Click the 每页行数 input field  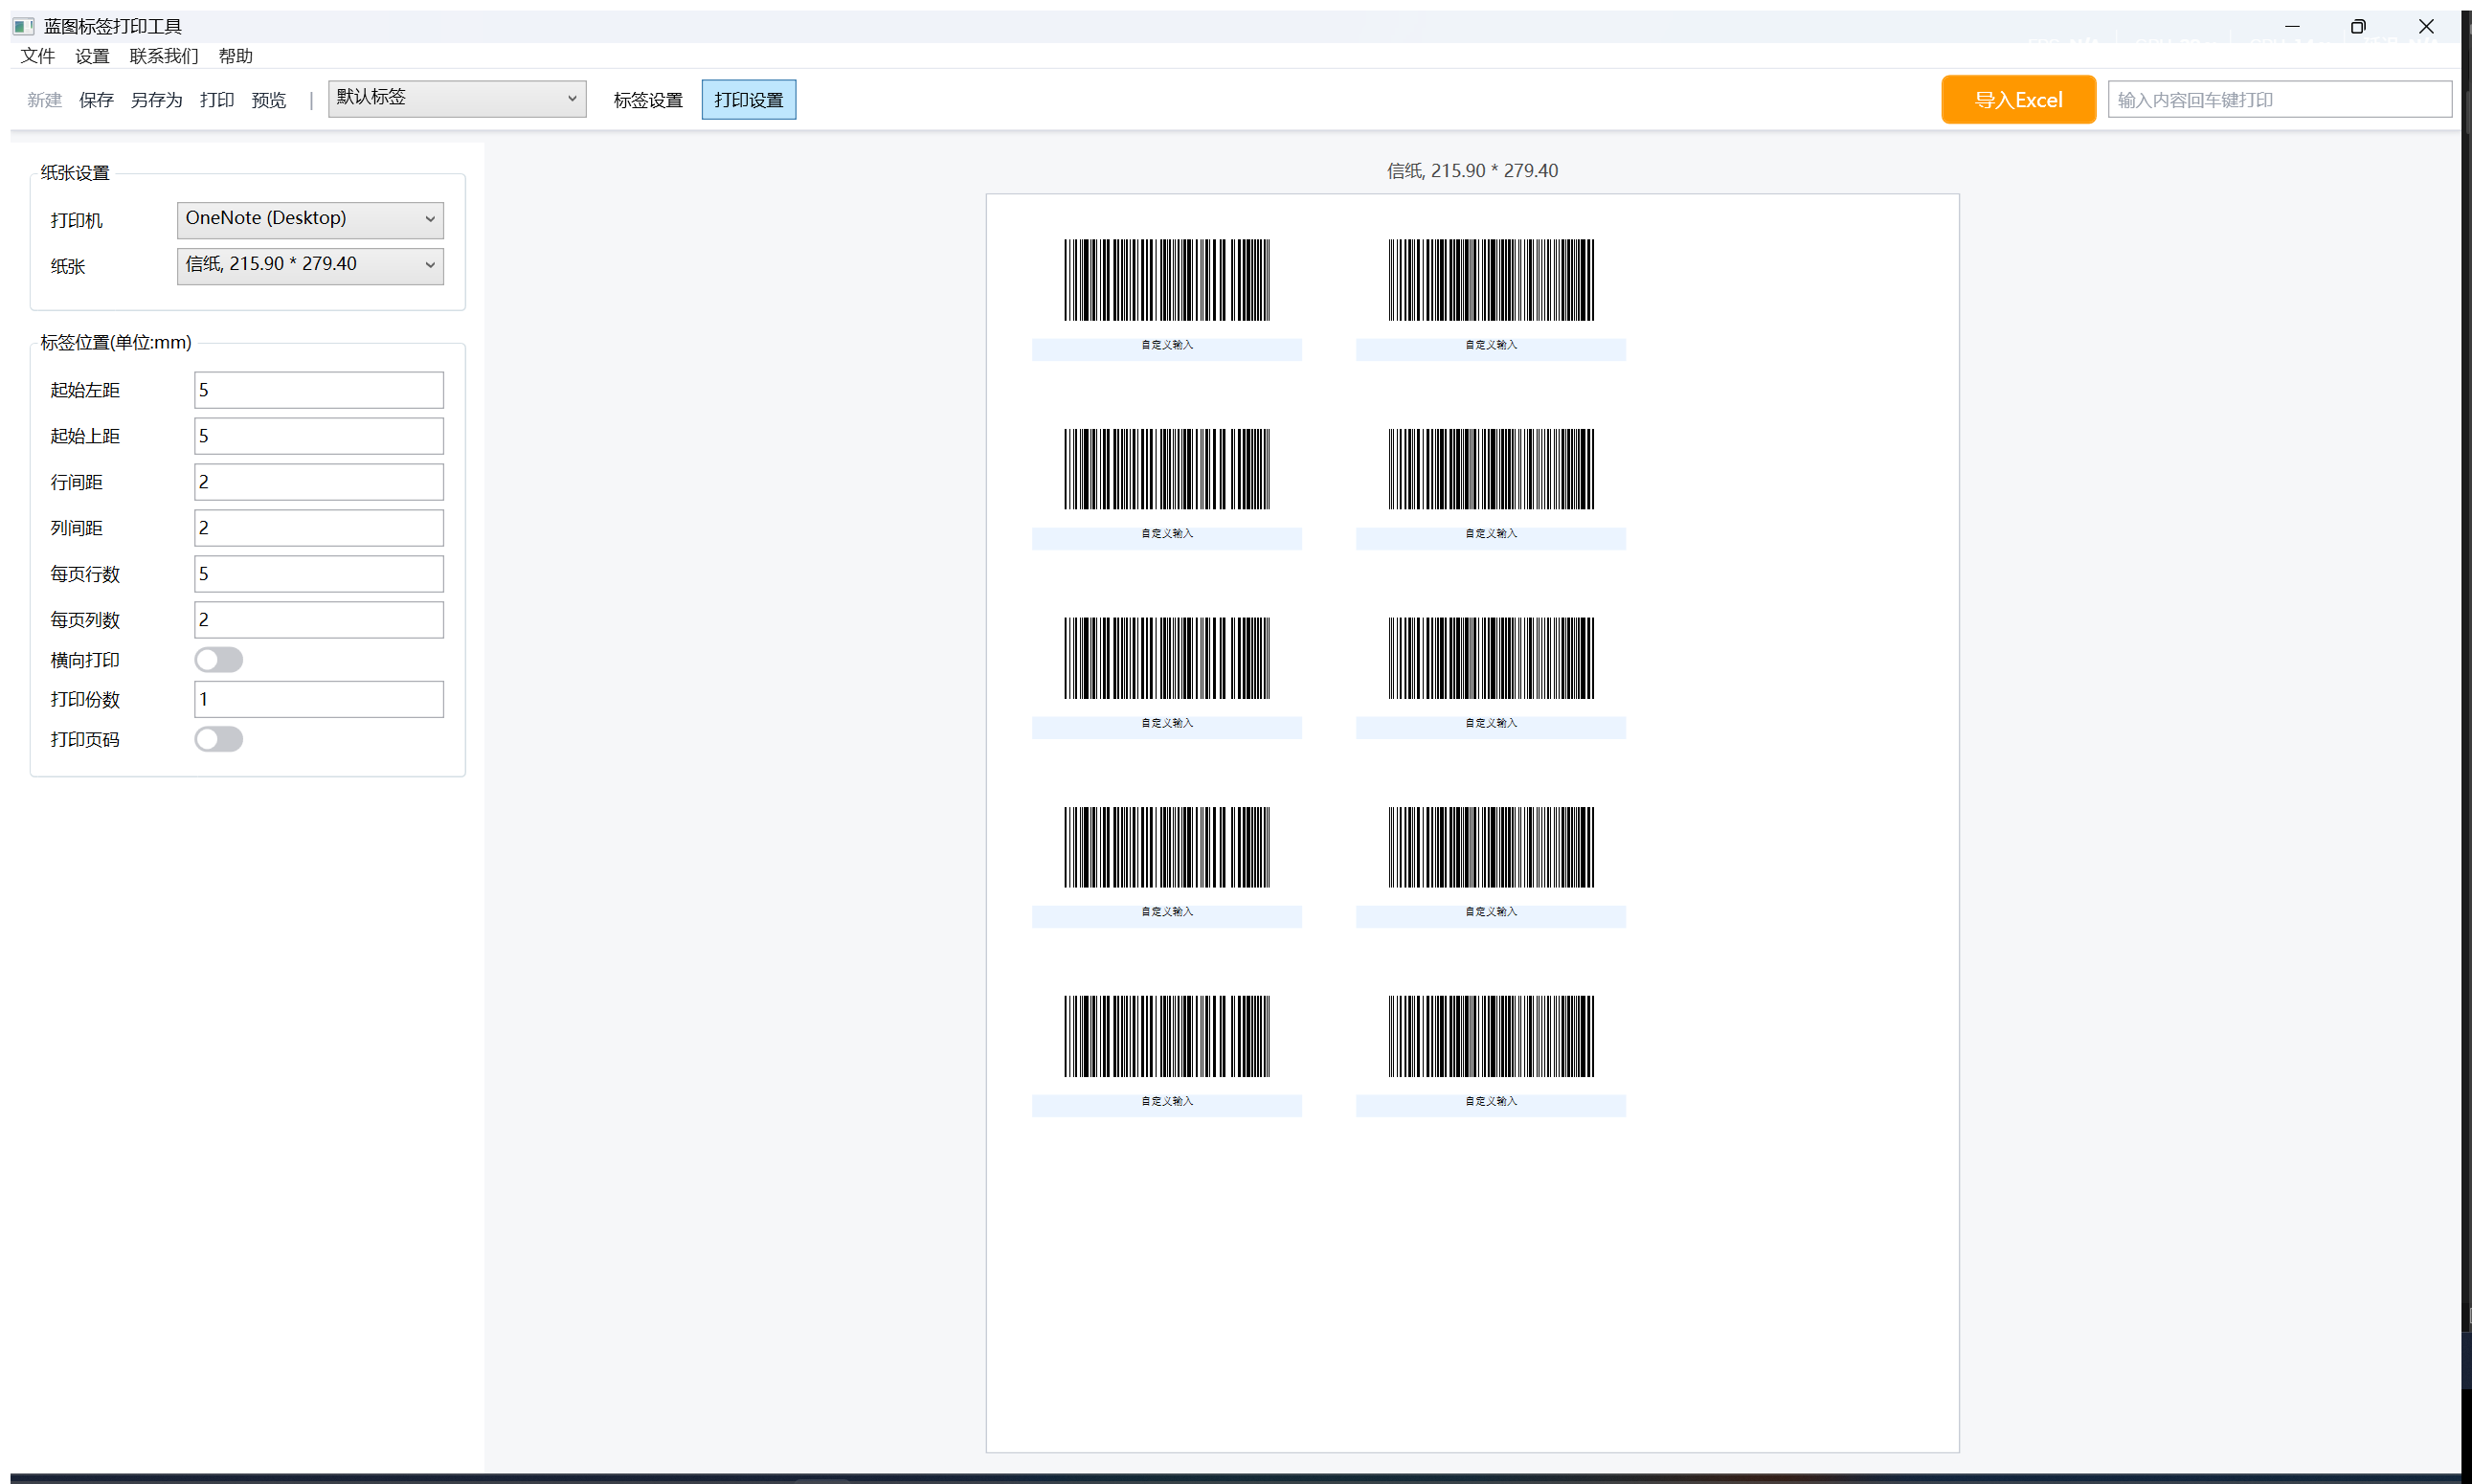tap(319, 574)
